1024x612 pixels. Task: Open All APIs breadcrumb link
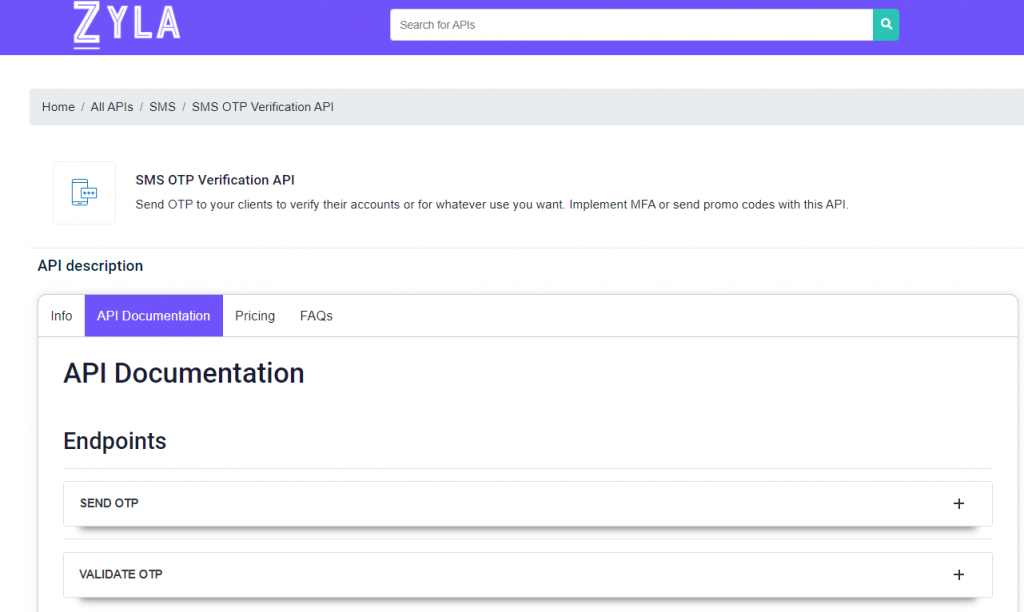tap(112, 107)
